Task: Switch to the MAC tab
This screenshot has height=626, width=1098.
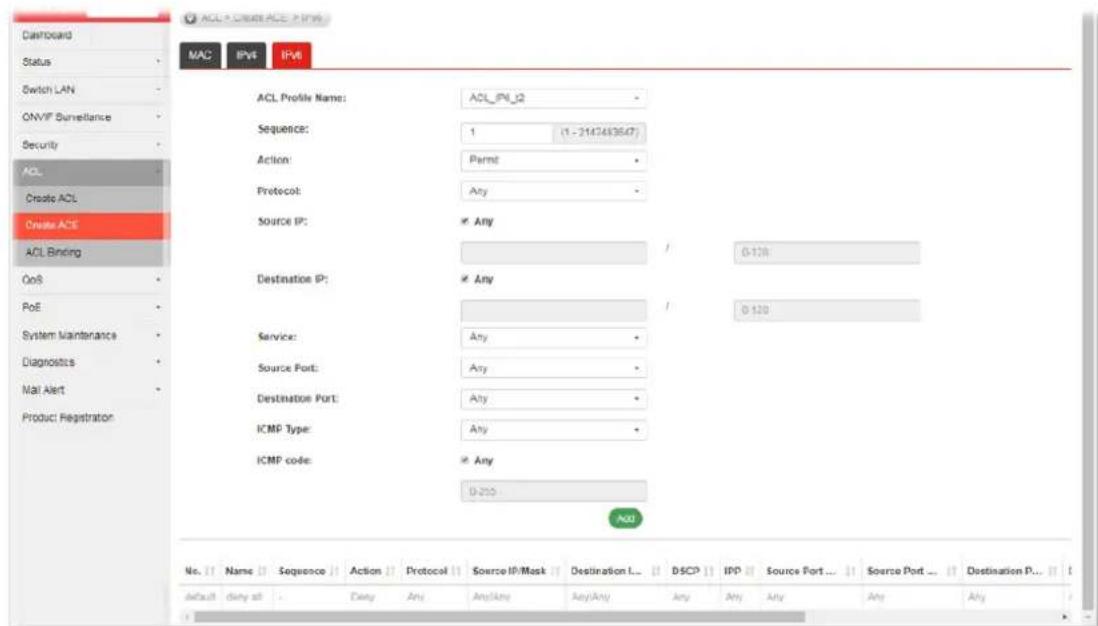Action: tap(200, 55)
